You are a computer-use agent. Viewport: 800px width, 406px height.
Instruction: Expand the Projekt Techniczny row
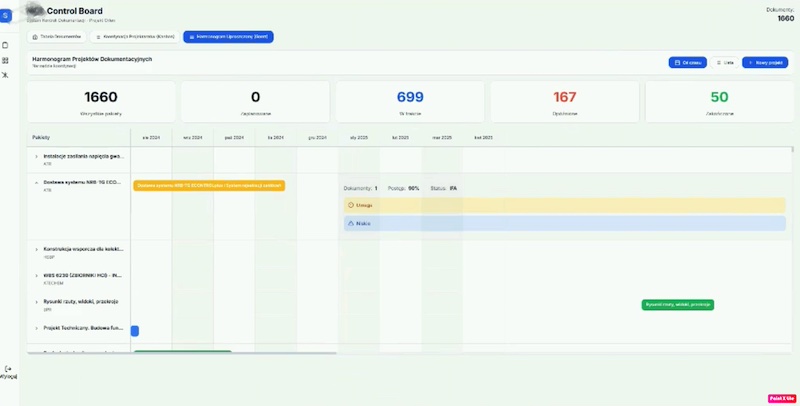(x=36, y=327)
